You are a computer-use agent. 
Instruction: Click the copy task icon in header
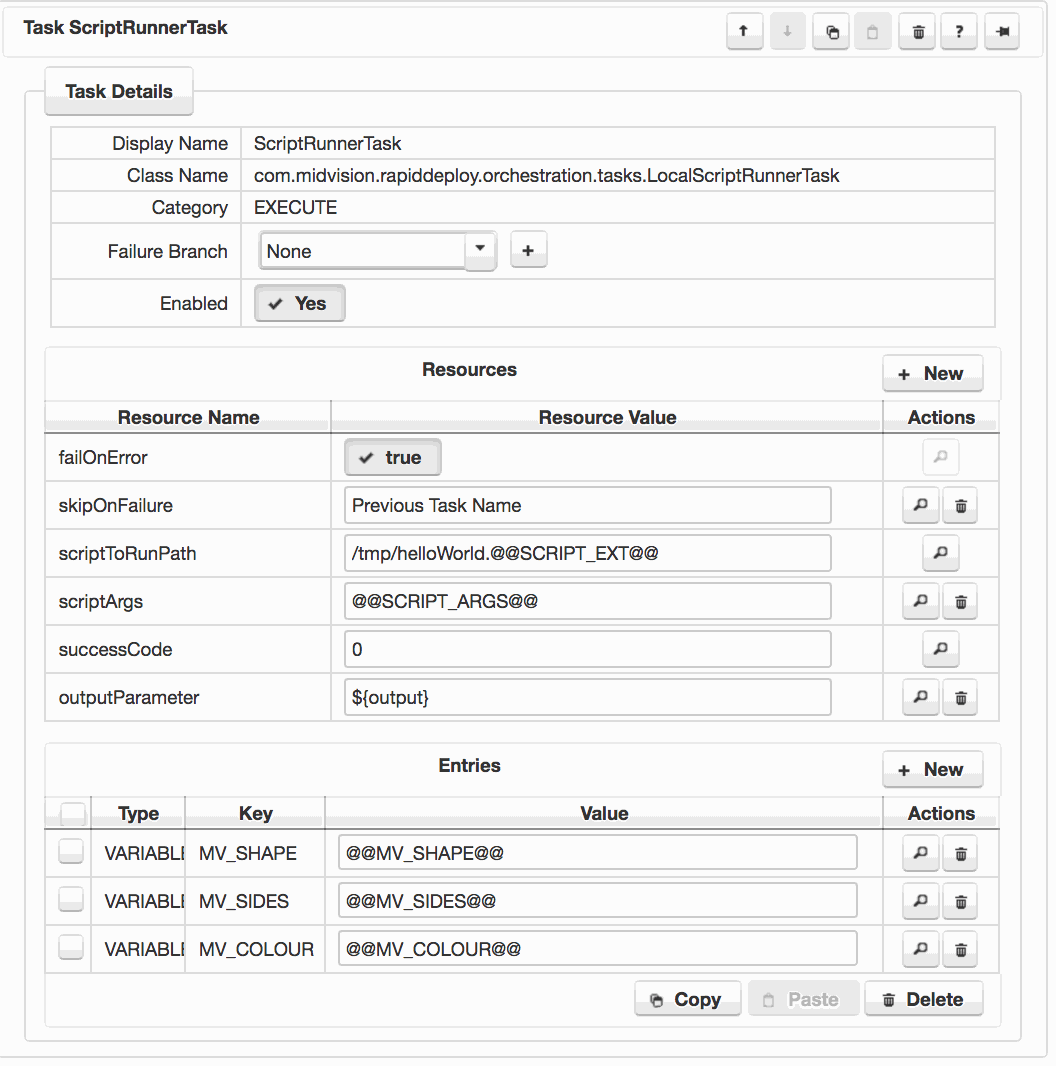tap(831, 31)
